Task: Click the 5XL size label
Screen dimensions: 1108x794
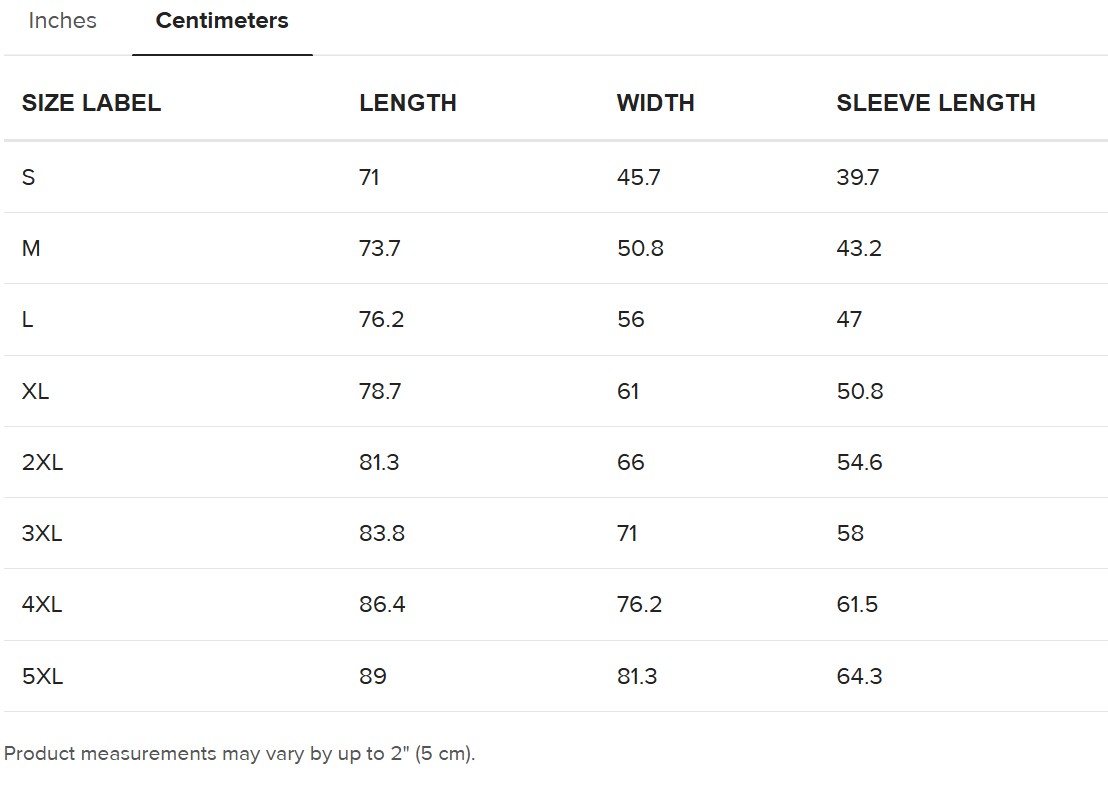Action: pyautogui.click(x=42, y=676)
